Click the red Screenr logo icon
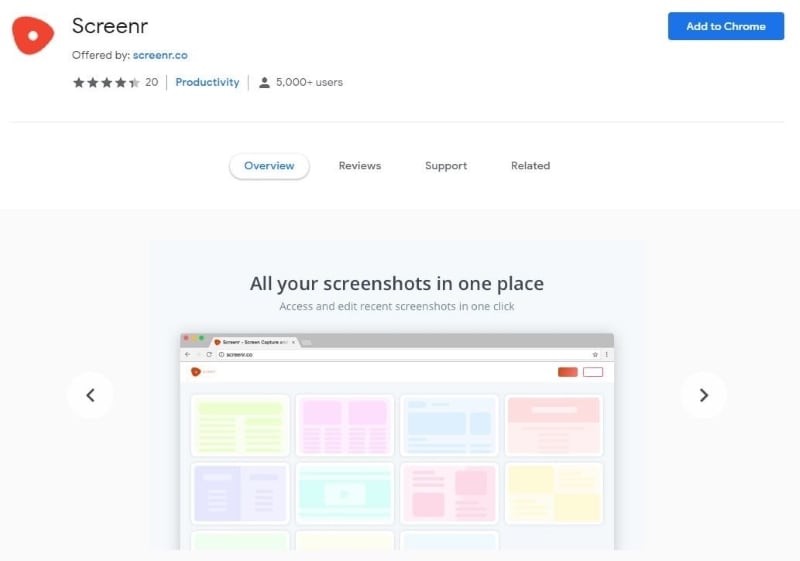Image resolution: width=800 pixels, height=561 pixels. (x=33, y=35)
